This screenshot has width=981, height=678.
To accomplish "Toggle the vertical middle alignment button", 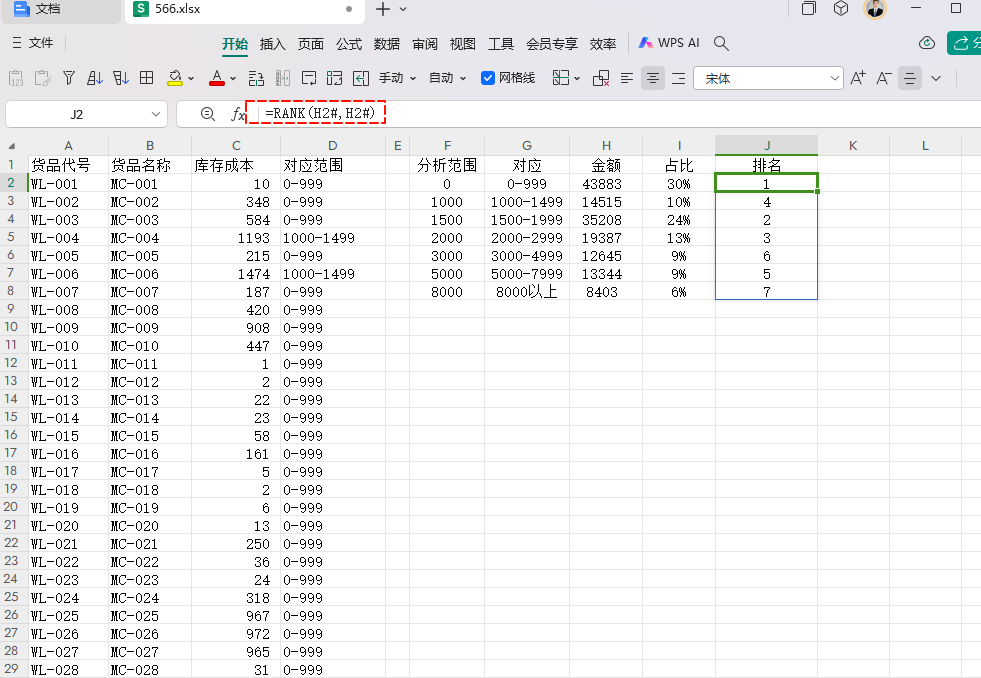I will click(910, 78).
